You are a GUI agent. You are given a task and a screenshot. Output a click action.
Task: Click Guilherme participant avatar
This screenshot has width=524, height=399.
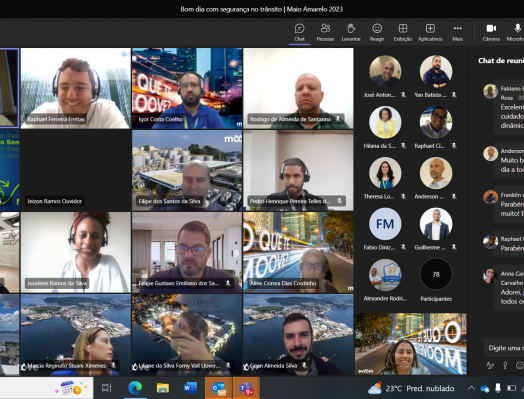tap(436, 224)
